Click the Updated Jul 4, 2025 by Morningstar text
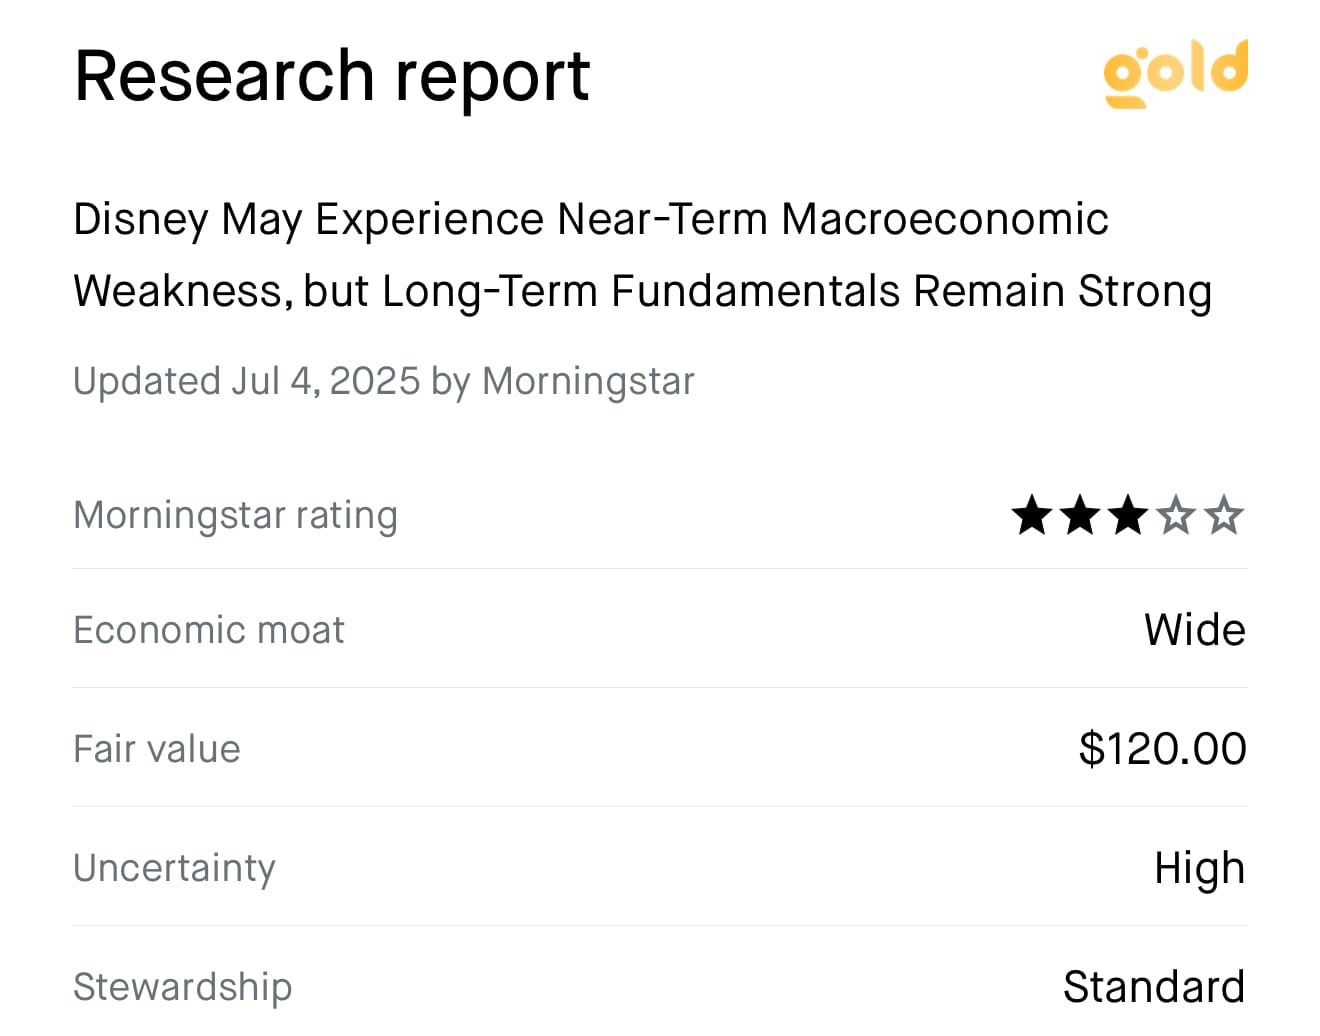 (384, 381)
